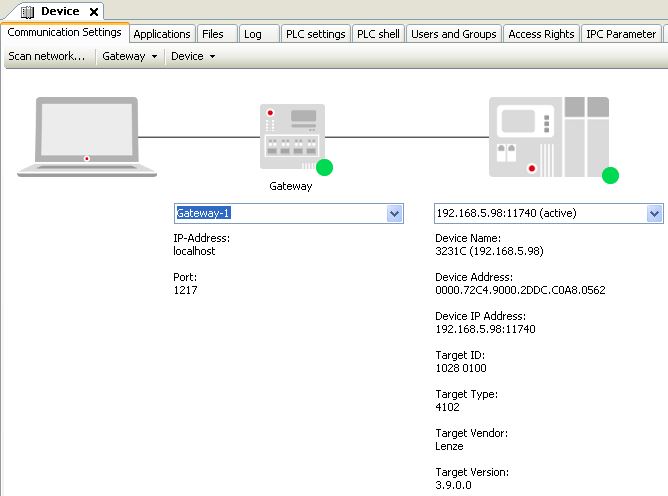
Task: Expand the Gateway-1 dropdown list
Action: (394, 213)
